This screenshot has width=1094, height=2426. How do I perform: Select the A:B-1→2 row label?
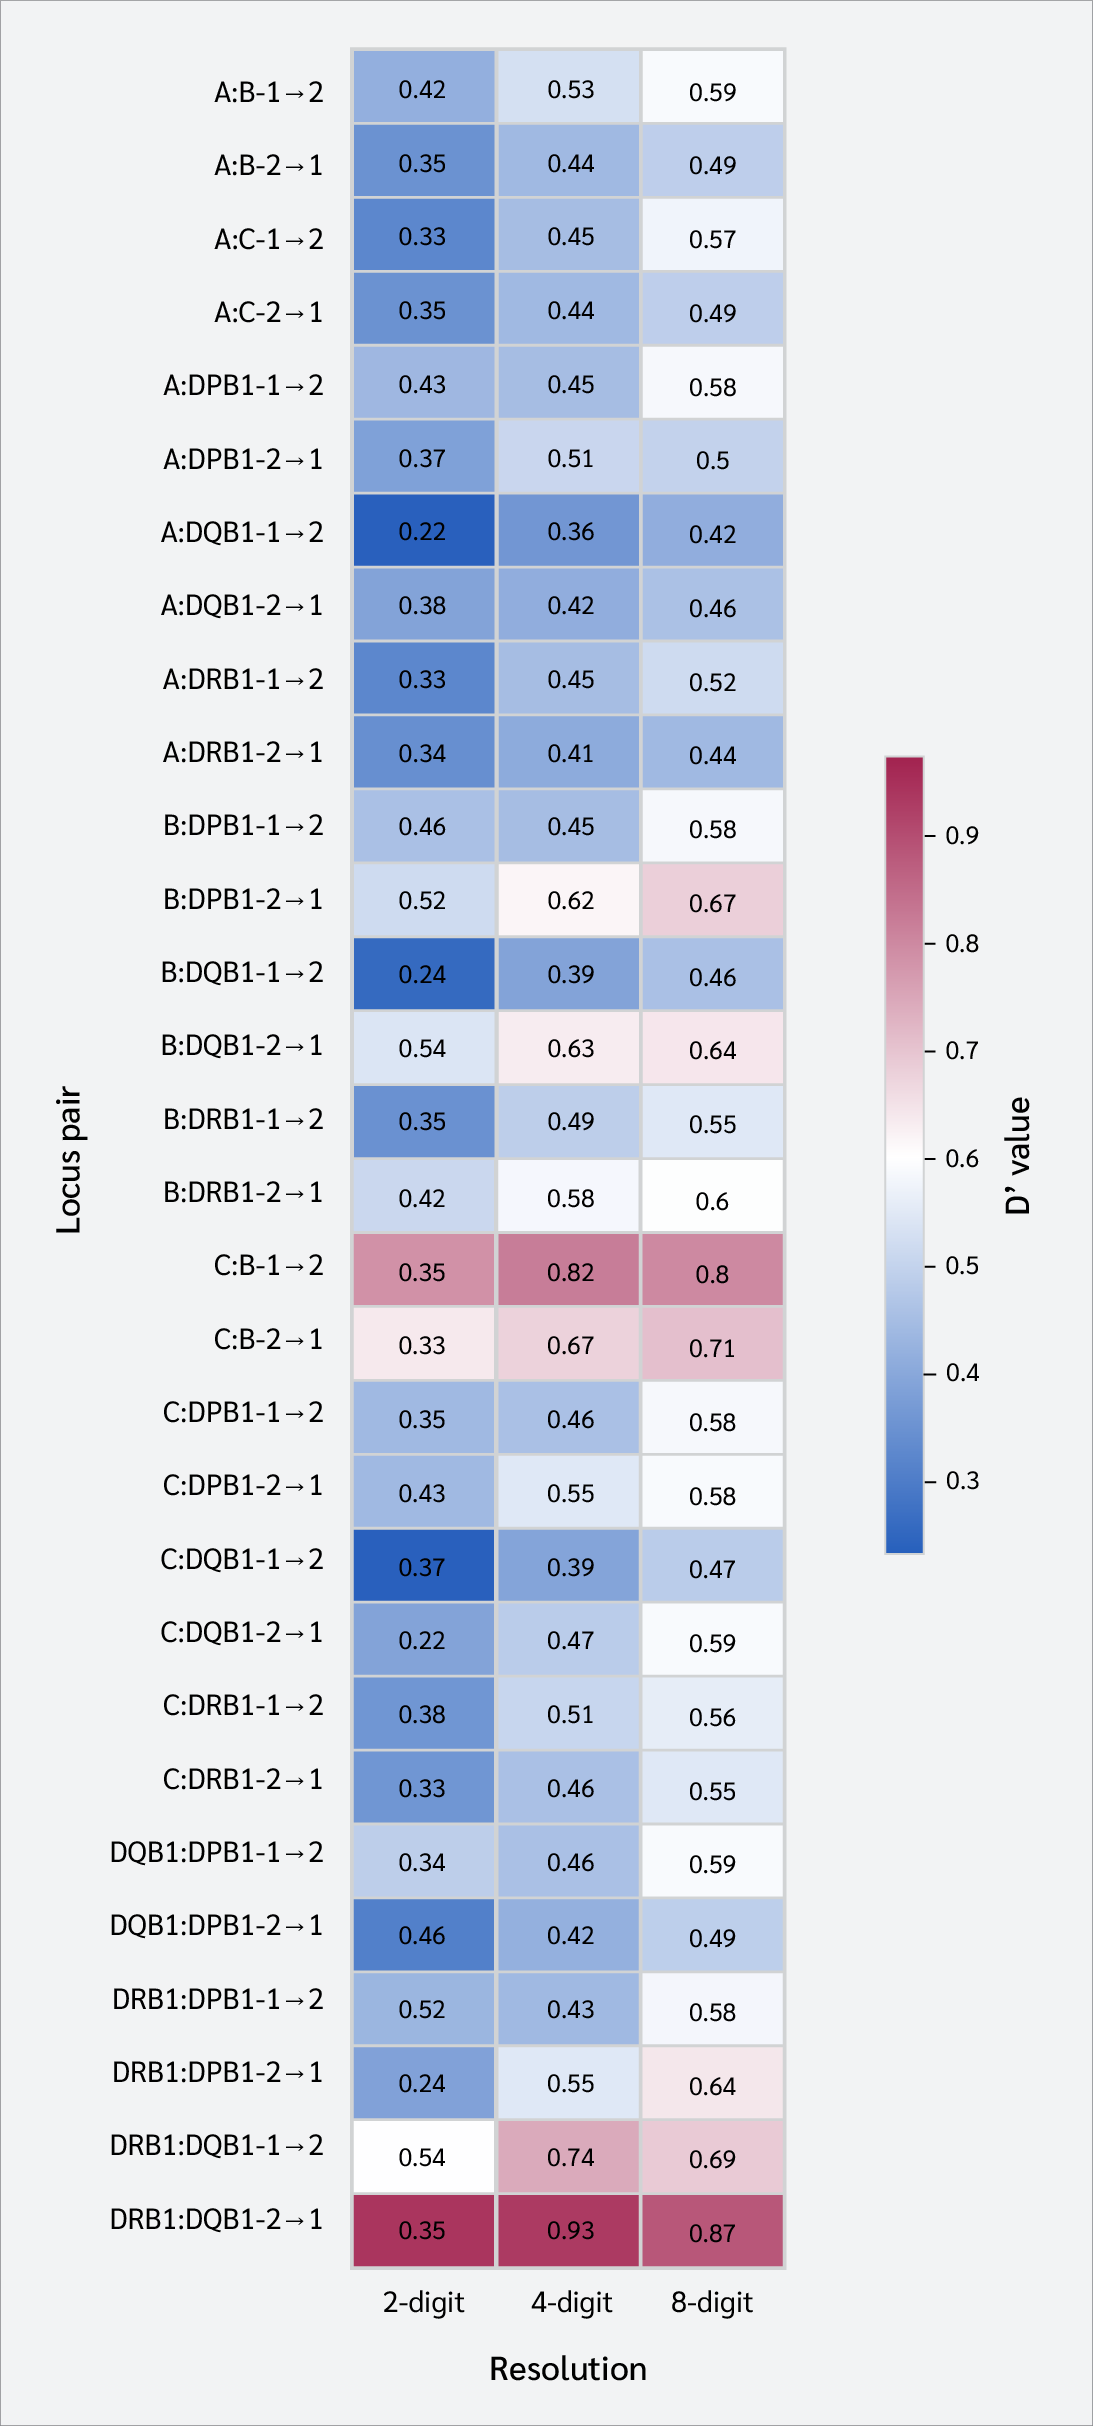point(268,93)
